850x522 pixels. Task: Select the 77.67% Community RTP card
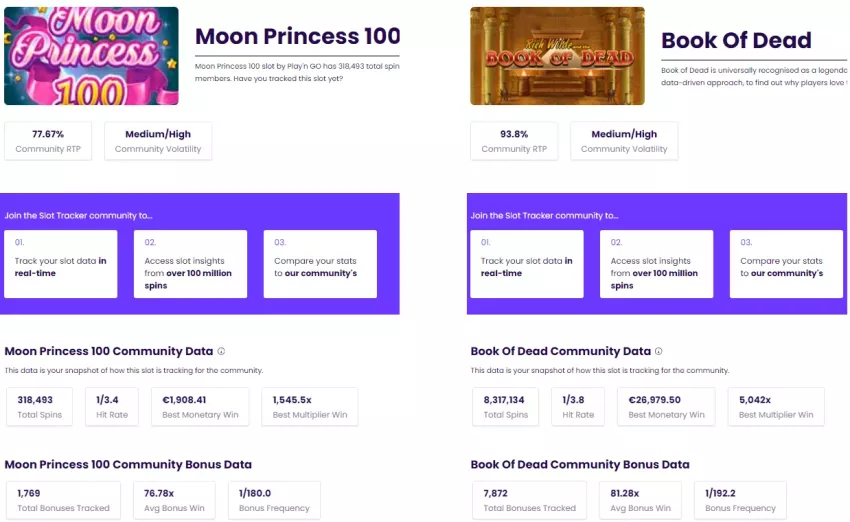48,141
